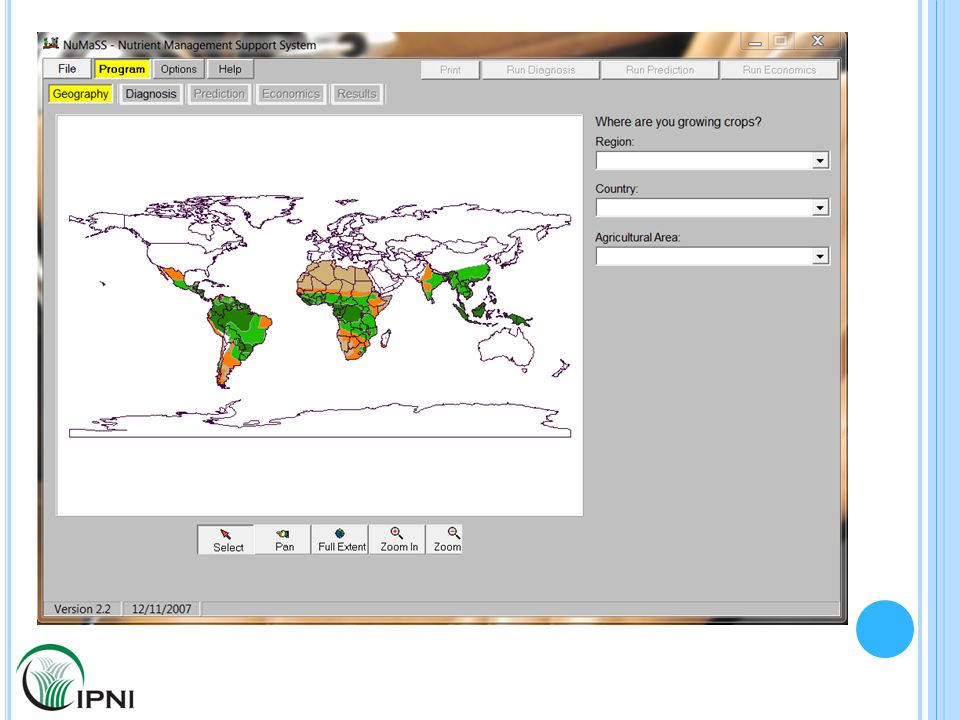Click the 12/11/2007 date in status bar
The height and width of the screenshot is (720, 960).
pos(162,609)
